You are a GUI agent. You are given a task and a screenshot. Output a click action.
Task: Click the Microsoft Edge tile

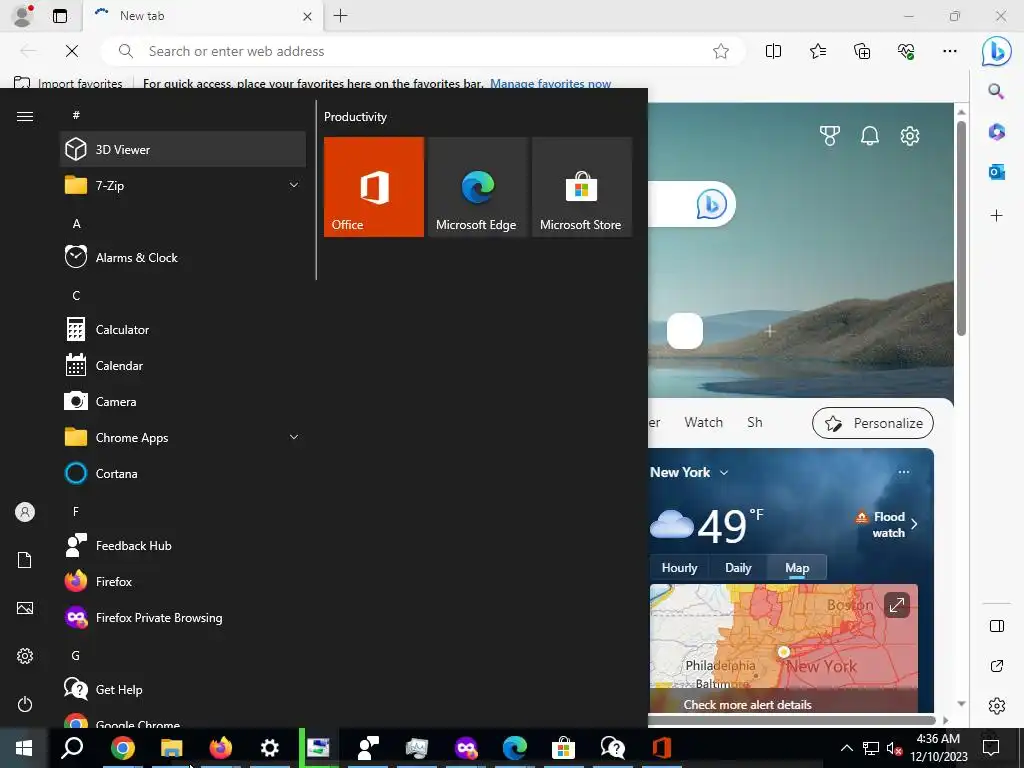click(x=477, y=187)
